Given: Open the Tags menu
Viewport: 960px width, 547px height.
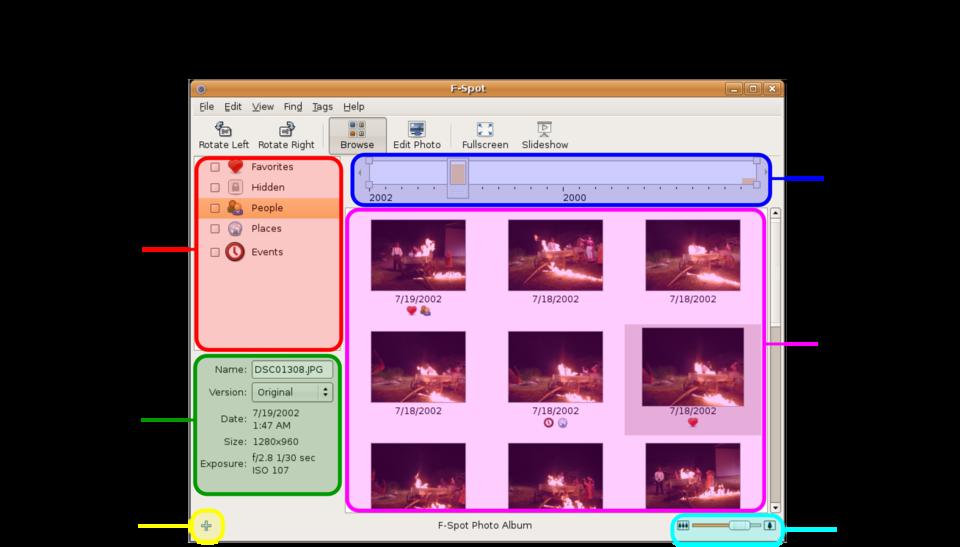Looking at the screenshot, I should tap(322, 107).
